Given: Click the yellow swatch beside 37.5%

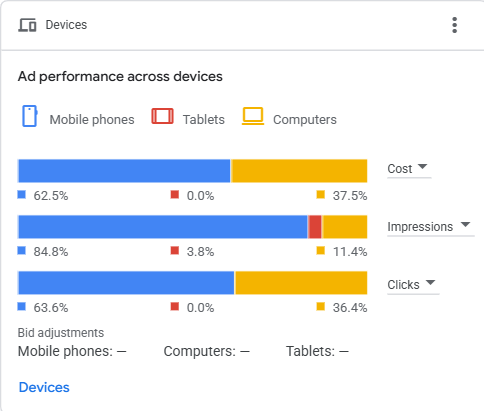Looking at the screenshot, I should 321,195.
